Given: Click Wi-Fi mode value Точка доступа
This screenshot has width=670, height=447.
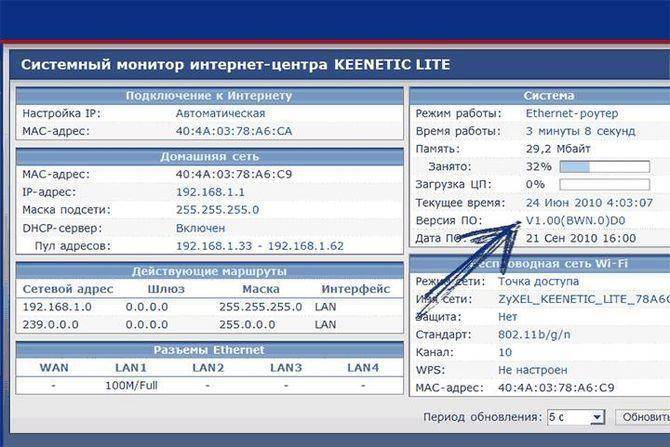Looking at the screenshot, I should pos(538,282).
